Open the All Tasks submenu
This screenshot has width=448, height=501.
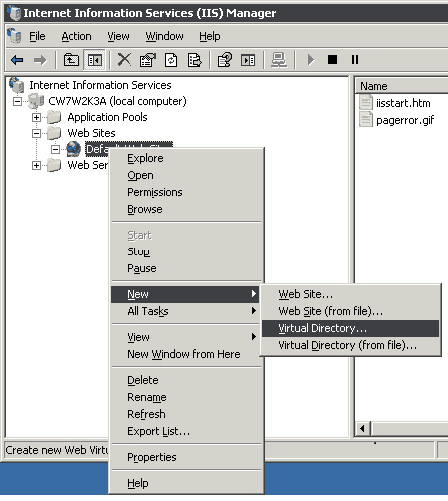[185, 311]
